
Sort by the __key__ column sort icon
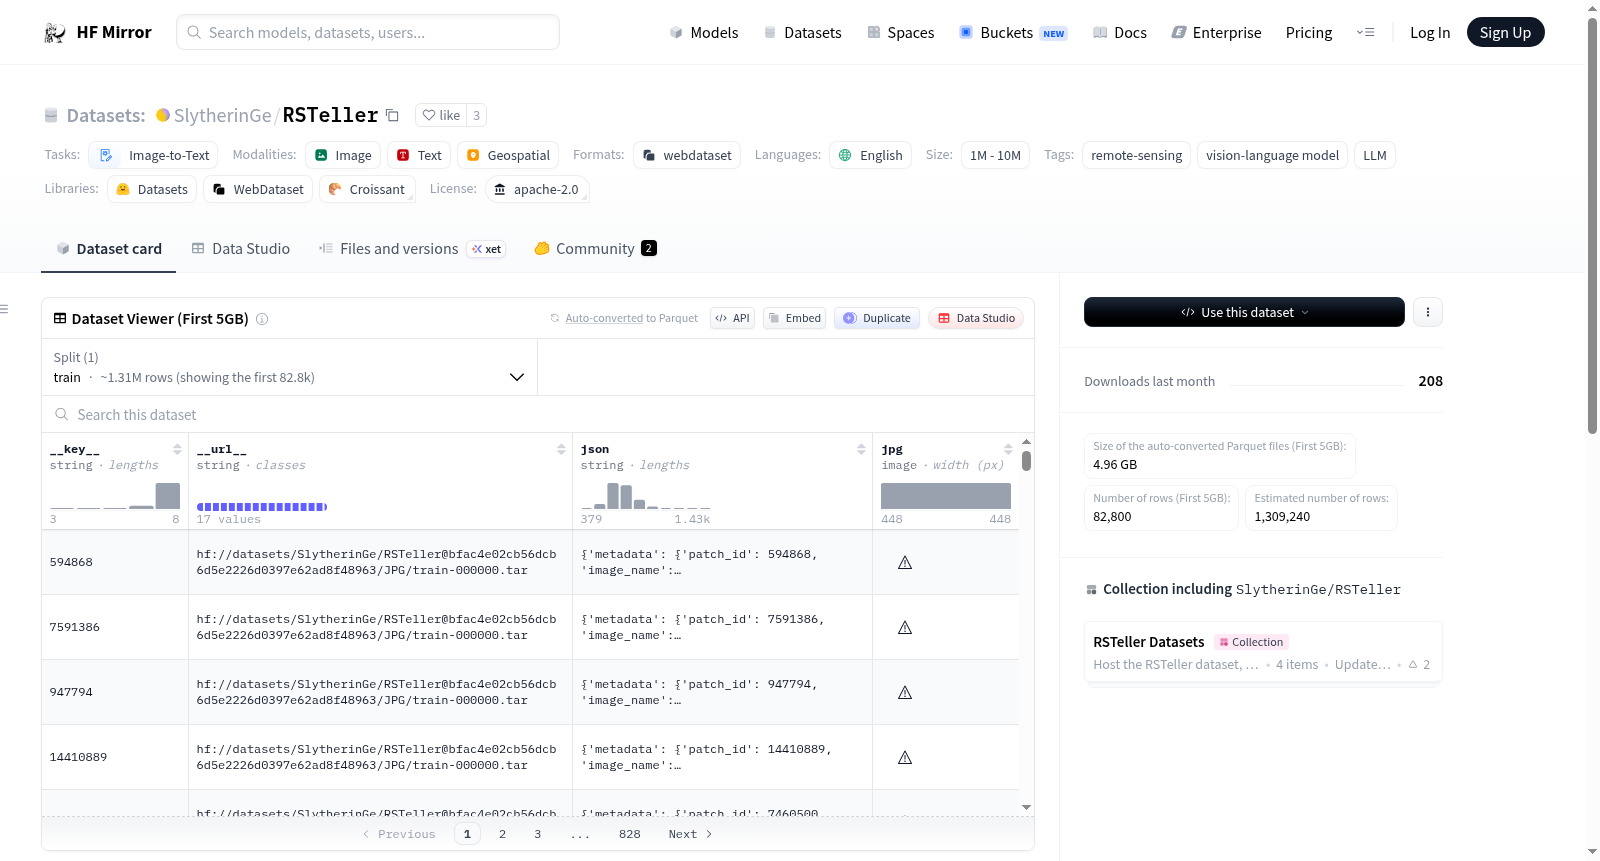pyautogui.click(x=177, y=449)
